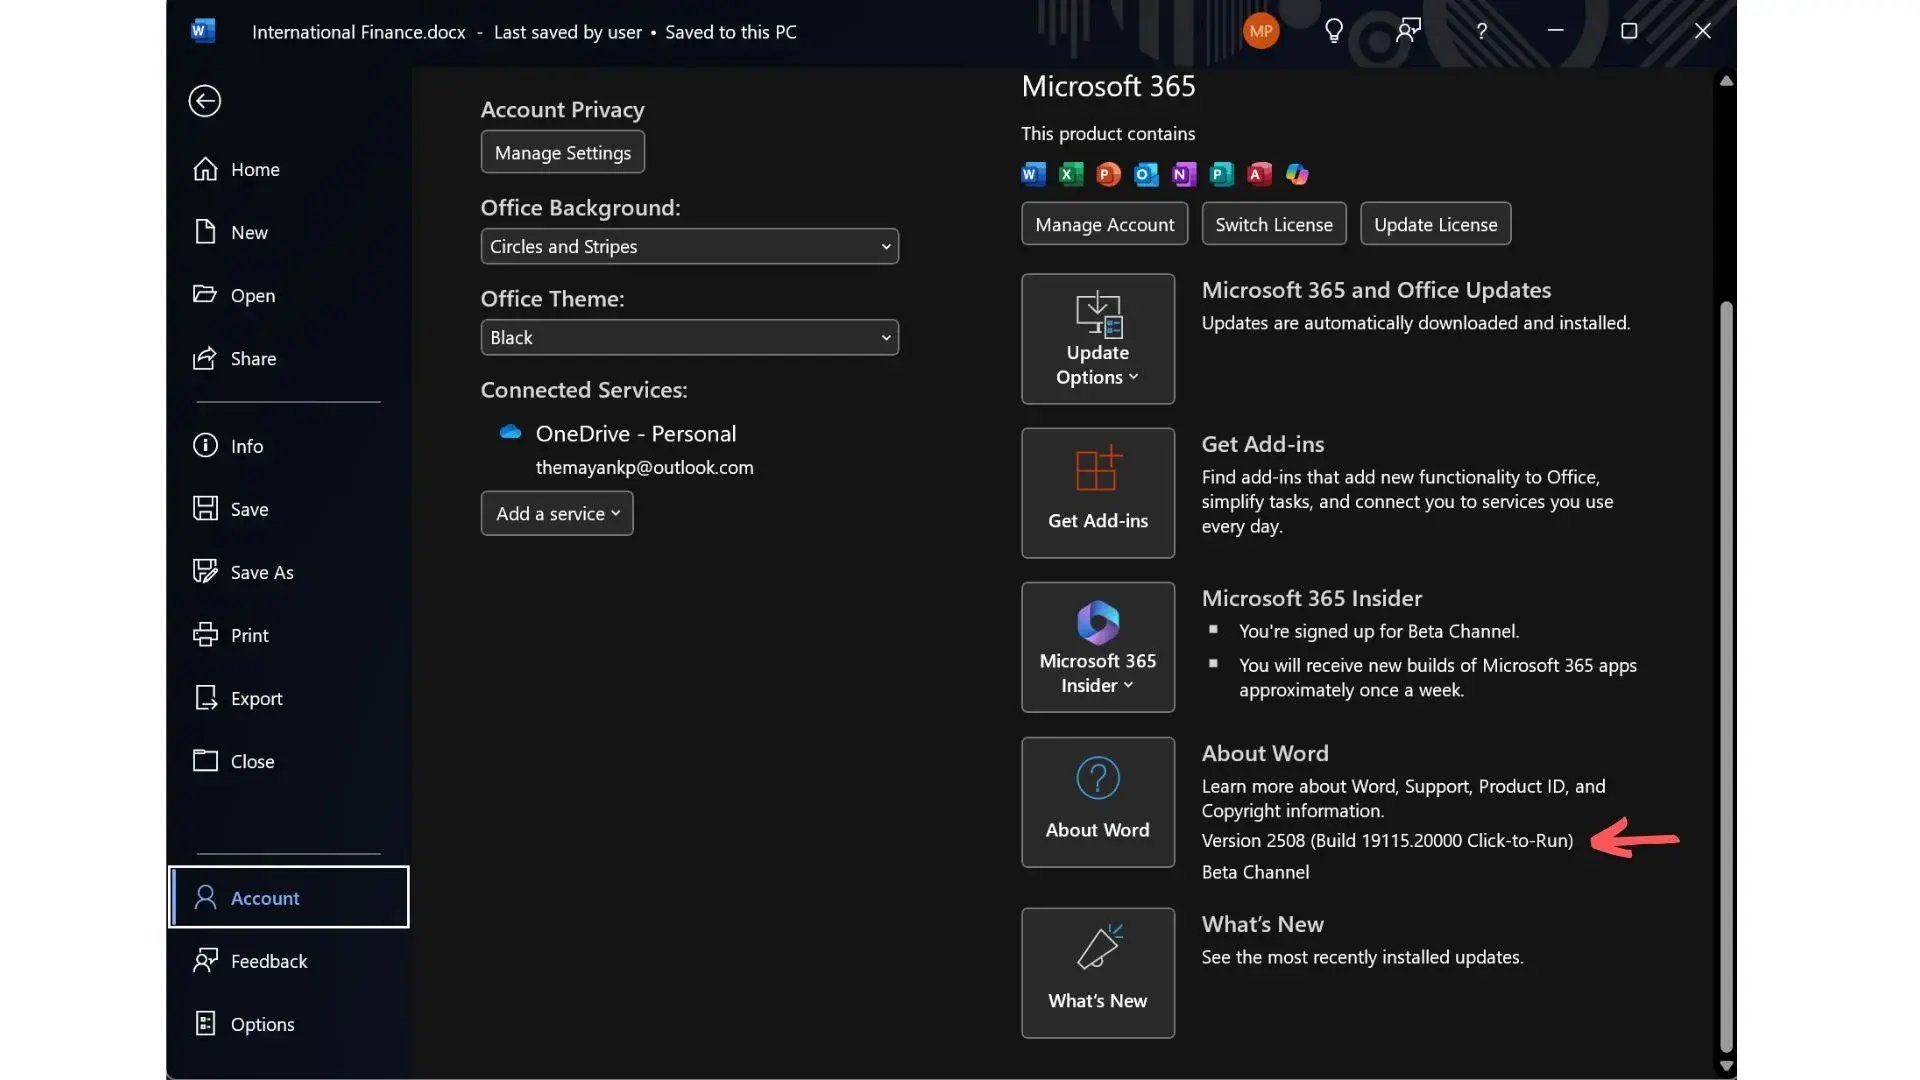Click the Access product icon
Viewport: 1920px width, 1080px height.
(x=1259, y=174)
